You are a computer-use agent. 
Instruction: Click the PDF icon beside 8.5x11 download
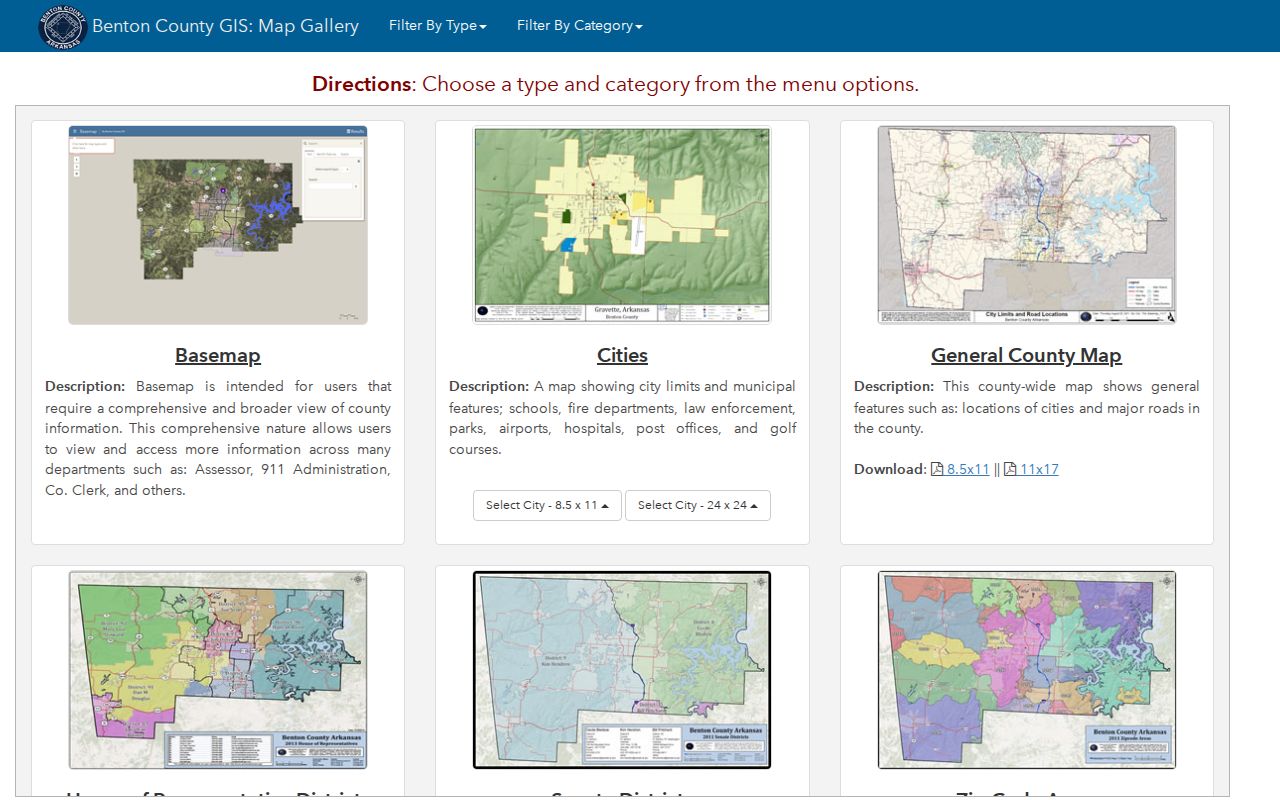coord(937,469)
